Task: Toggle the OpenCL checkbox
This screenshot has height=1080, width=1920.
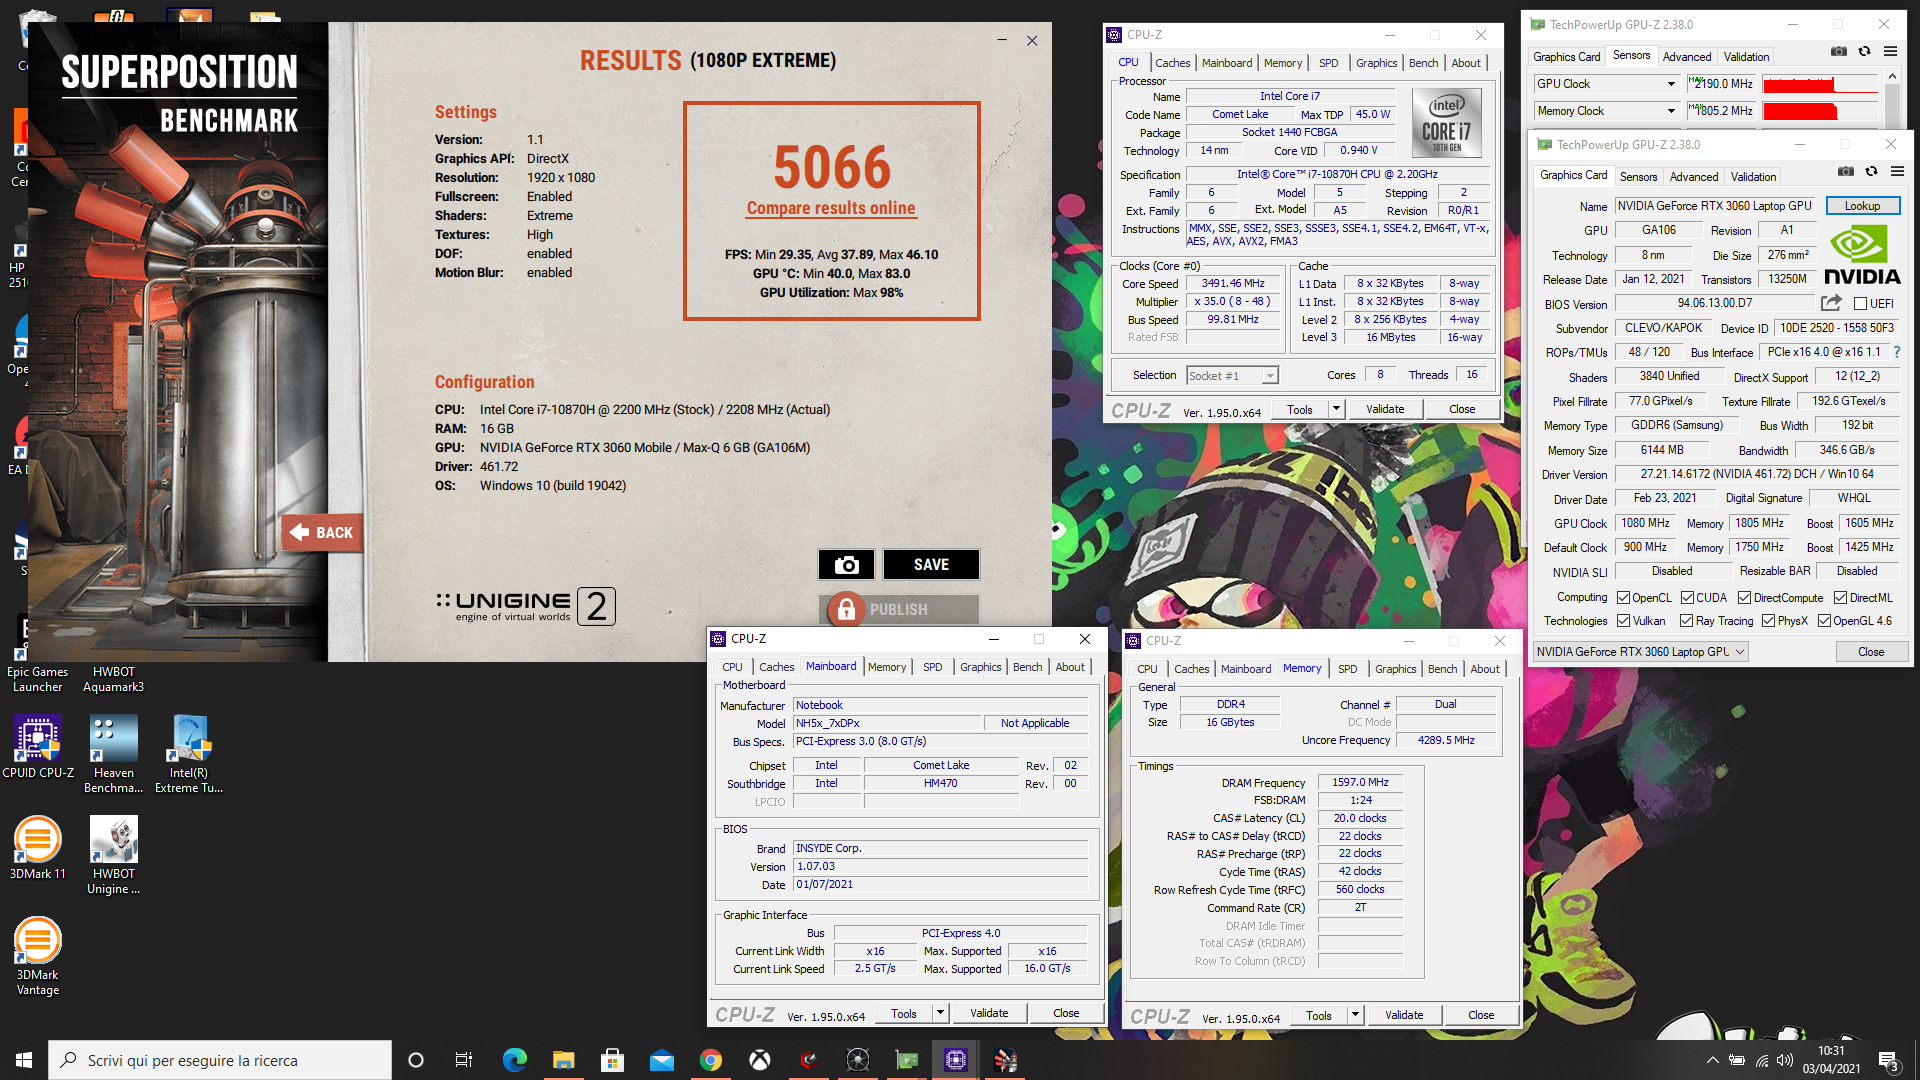Action: point(1624,597)
